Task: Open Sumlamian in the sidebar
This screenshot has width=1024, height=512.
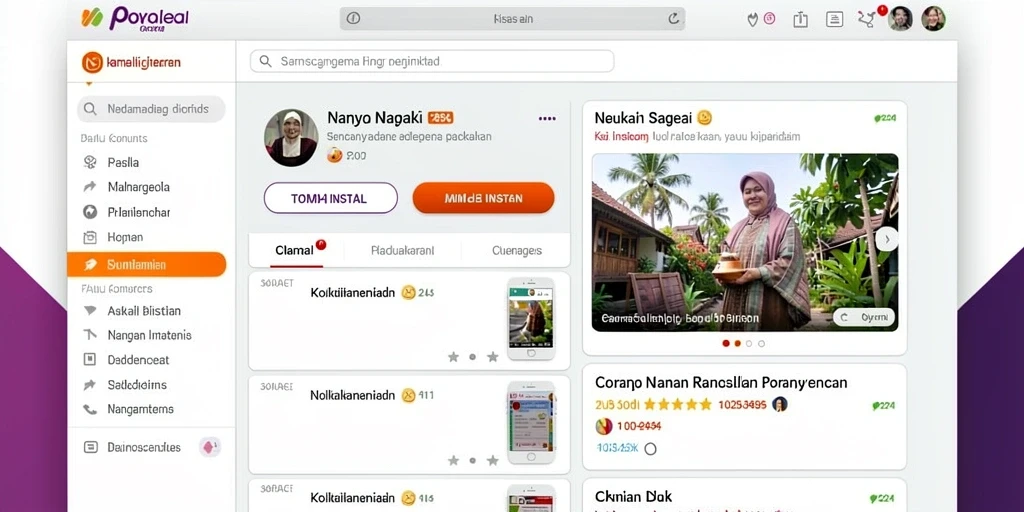Action: point(146,264)
